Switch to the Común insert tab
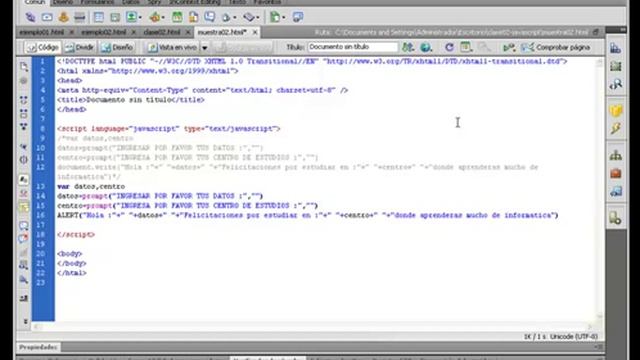This screenshot has width=640, height=360. [35, 2]
